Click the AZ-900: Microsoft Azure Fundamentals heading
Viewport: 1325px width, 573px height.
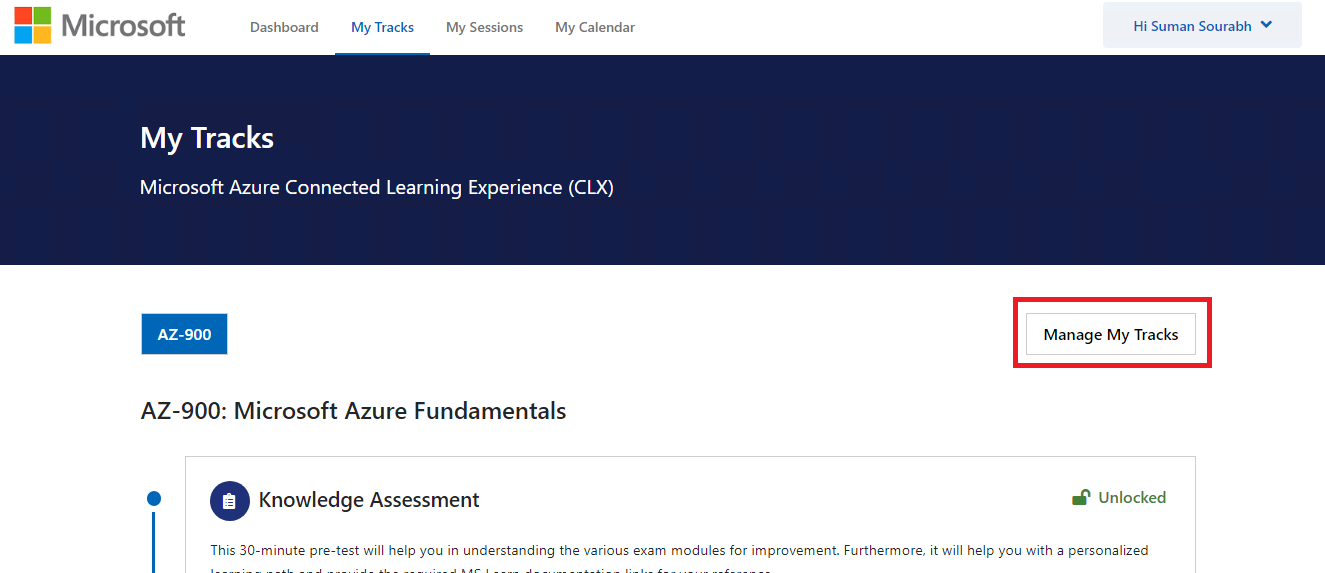click(x=354, y=410)
